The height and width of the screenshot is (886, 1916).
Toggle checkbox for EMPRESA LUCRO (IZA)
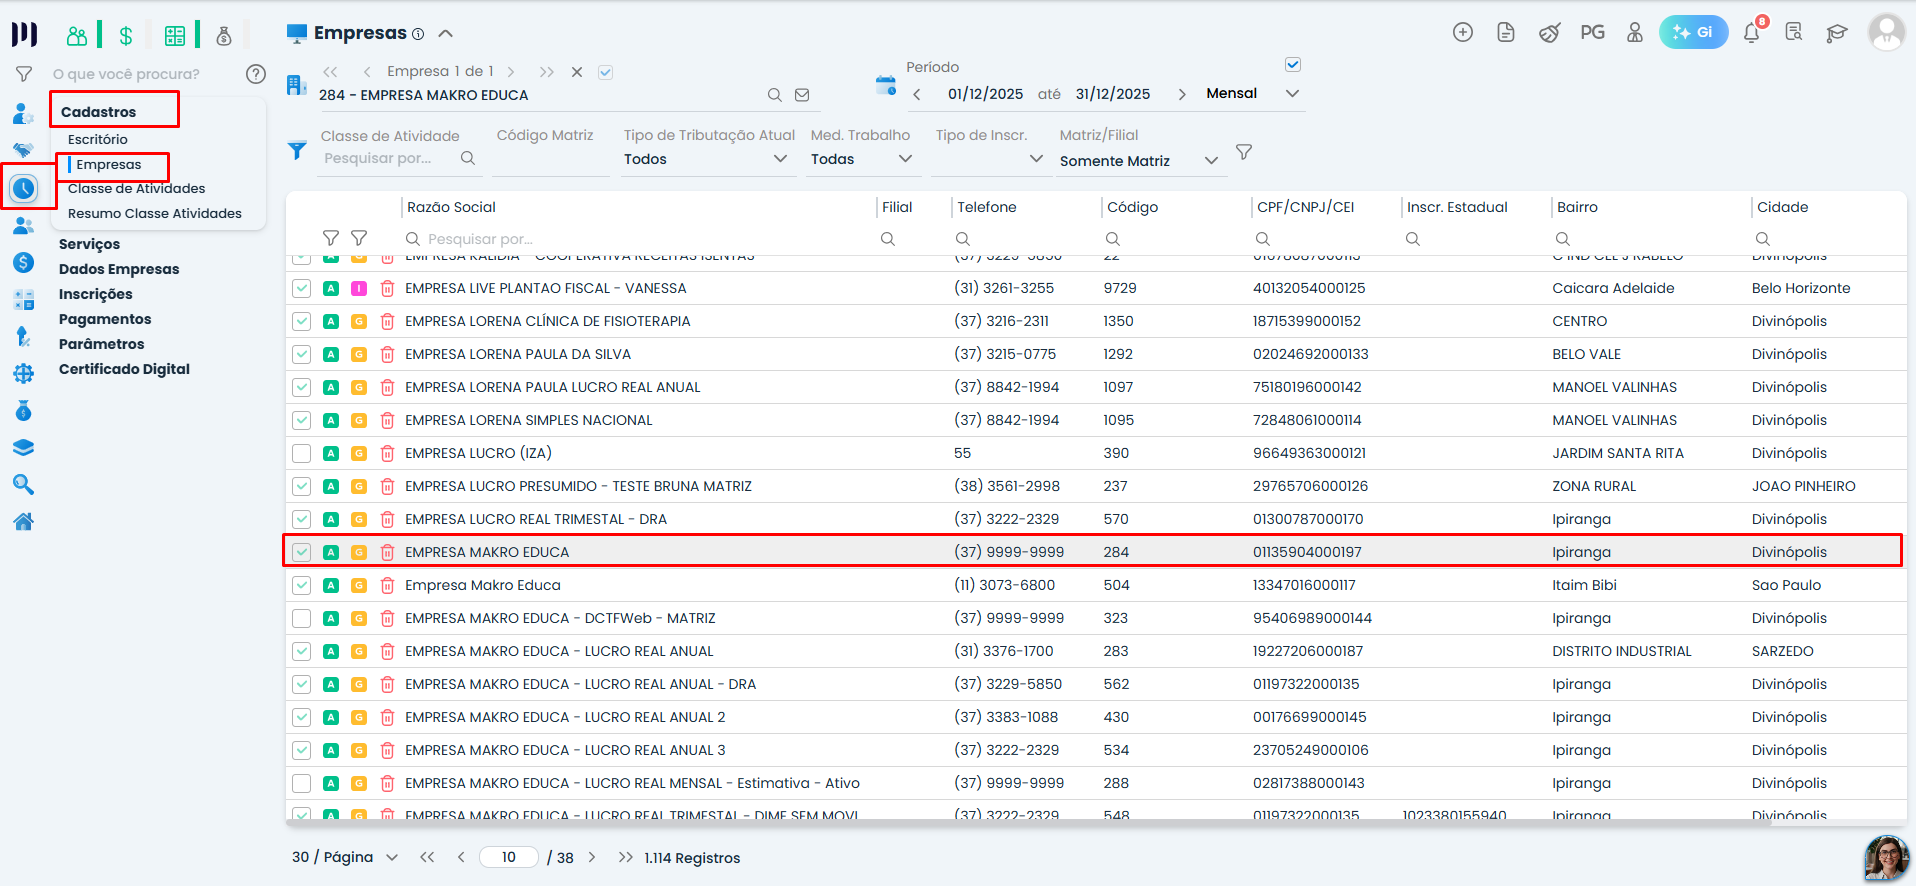coord(301,453)
